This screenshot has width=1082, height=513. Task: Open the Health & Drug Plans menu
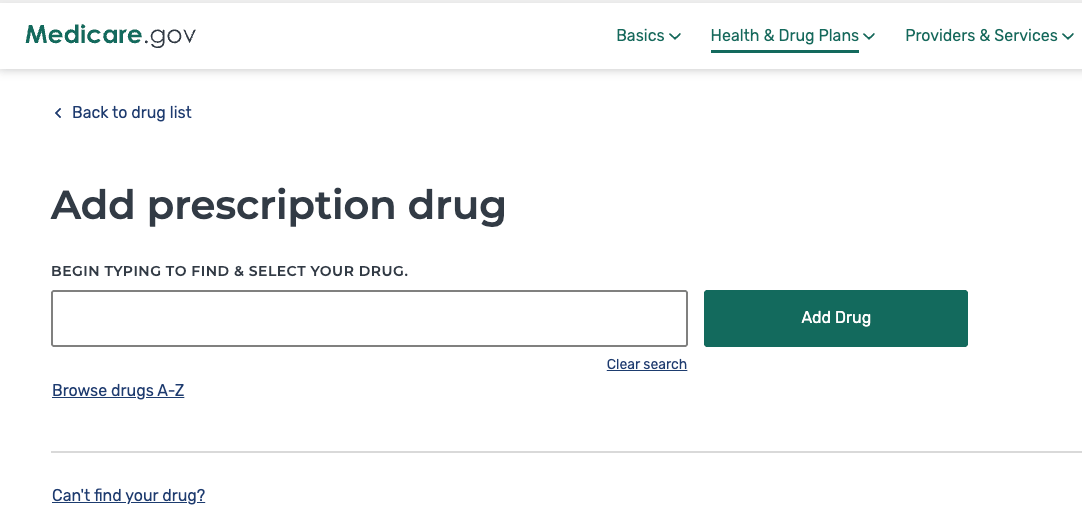pos(784,35)
